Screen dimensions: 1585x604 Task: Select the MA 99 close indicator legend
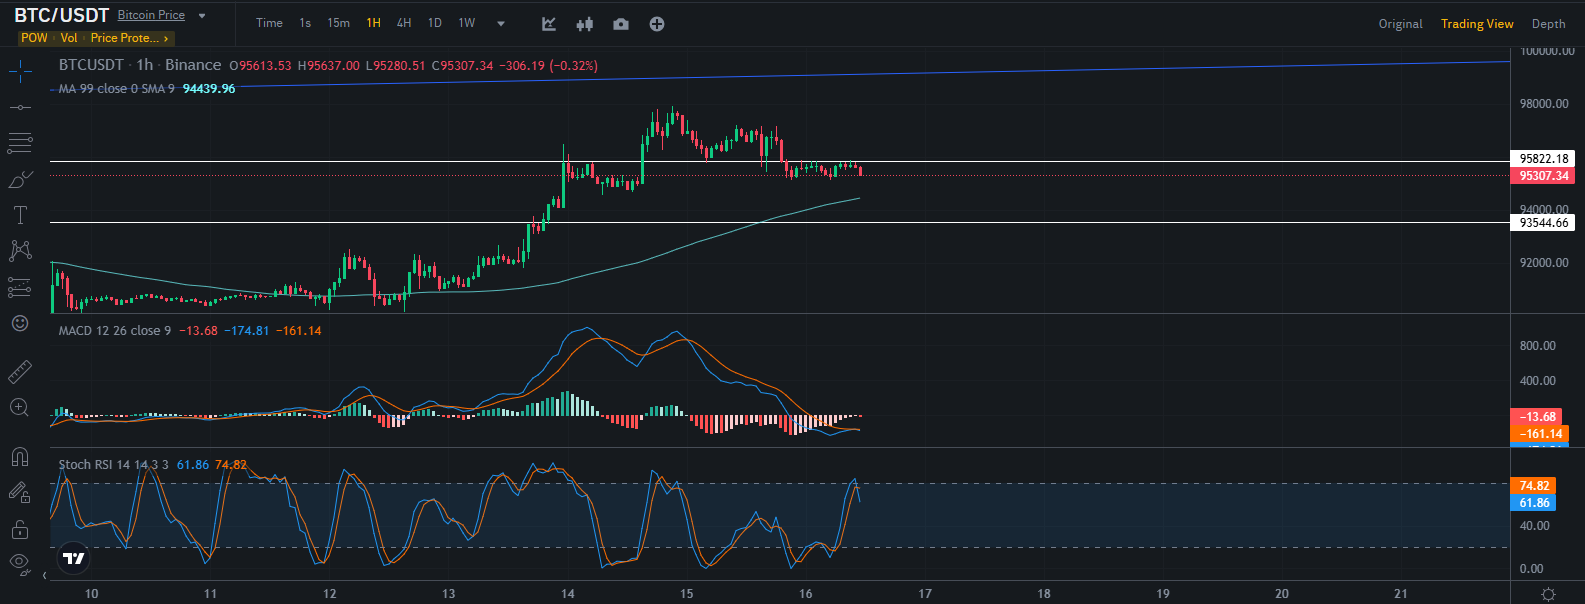click(116, 89)
